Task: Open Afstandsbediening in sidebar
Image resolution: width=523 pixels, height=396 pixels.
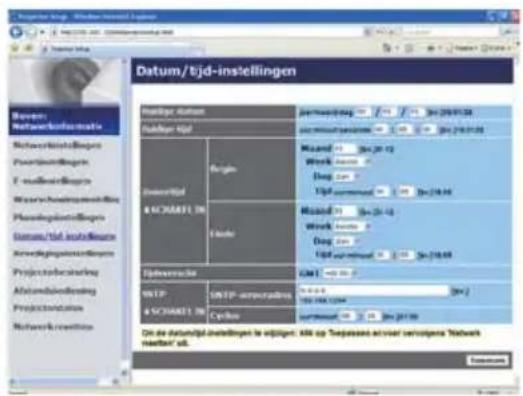Action: (54, 291)
